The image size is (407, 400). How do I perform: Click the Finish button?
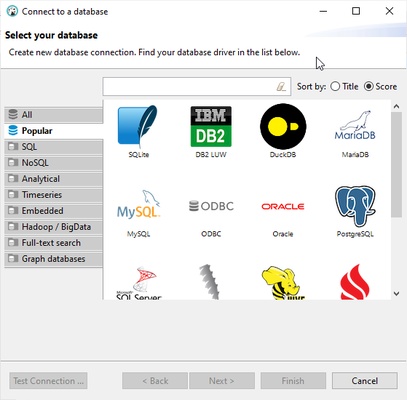(x=293, y=381)
